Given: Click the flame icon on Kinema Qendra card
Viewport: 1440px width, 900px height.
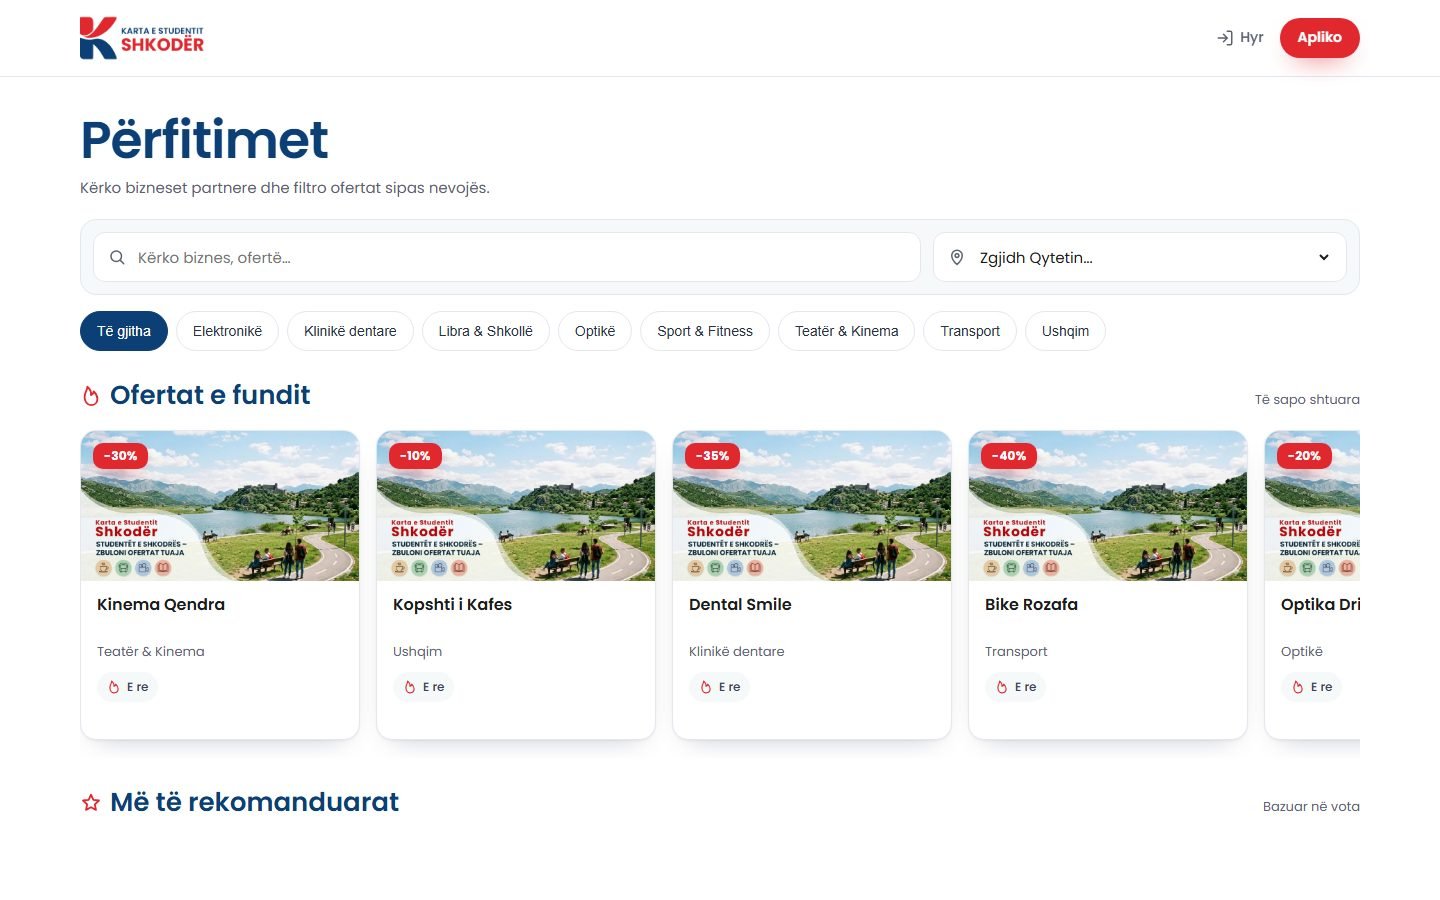Looking at the screenshot, I should [x=114, y=687].
